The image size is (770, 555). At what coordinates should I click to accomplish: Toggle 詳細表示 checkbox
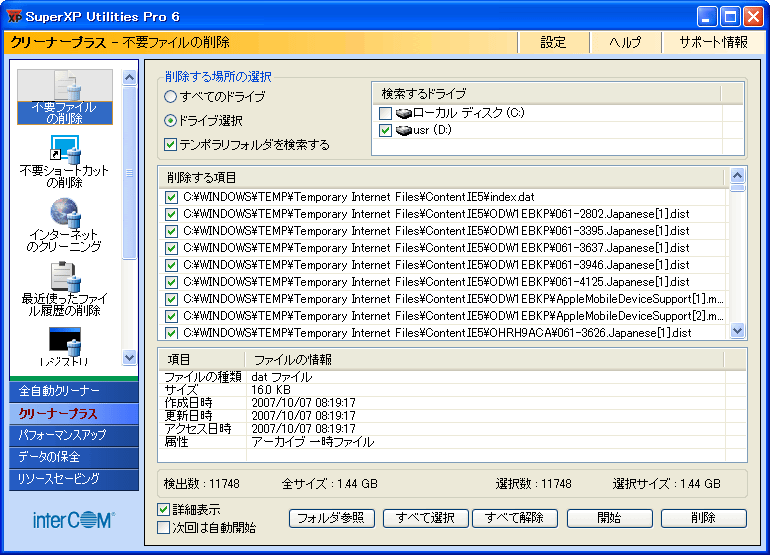point(163,510)
